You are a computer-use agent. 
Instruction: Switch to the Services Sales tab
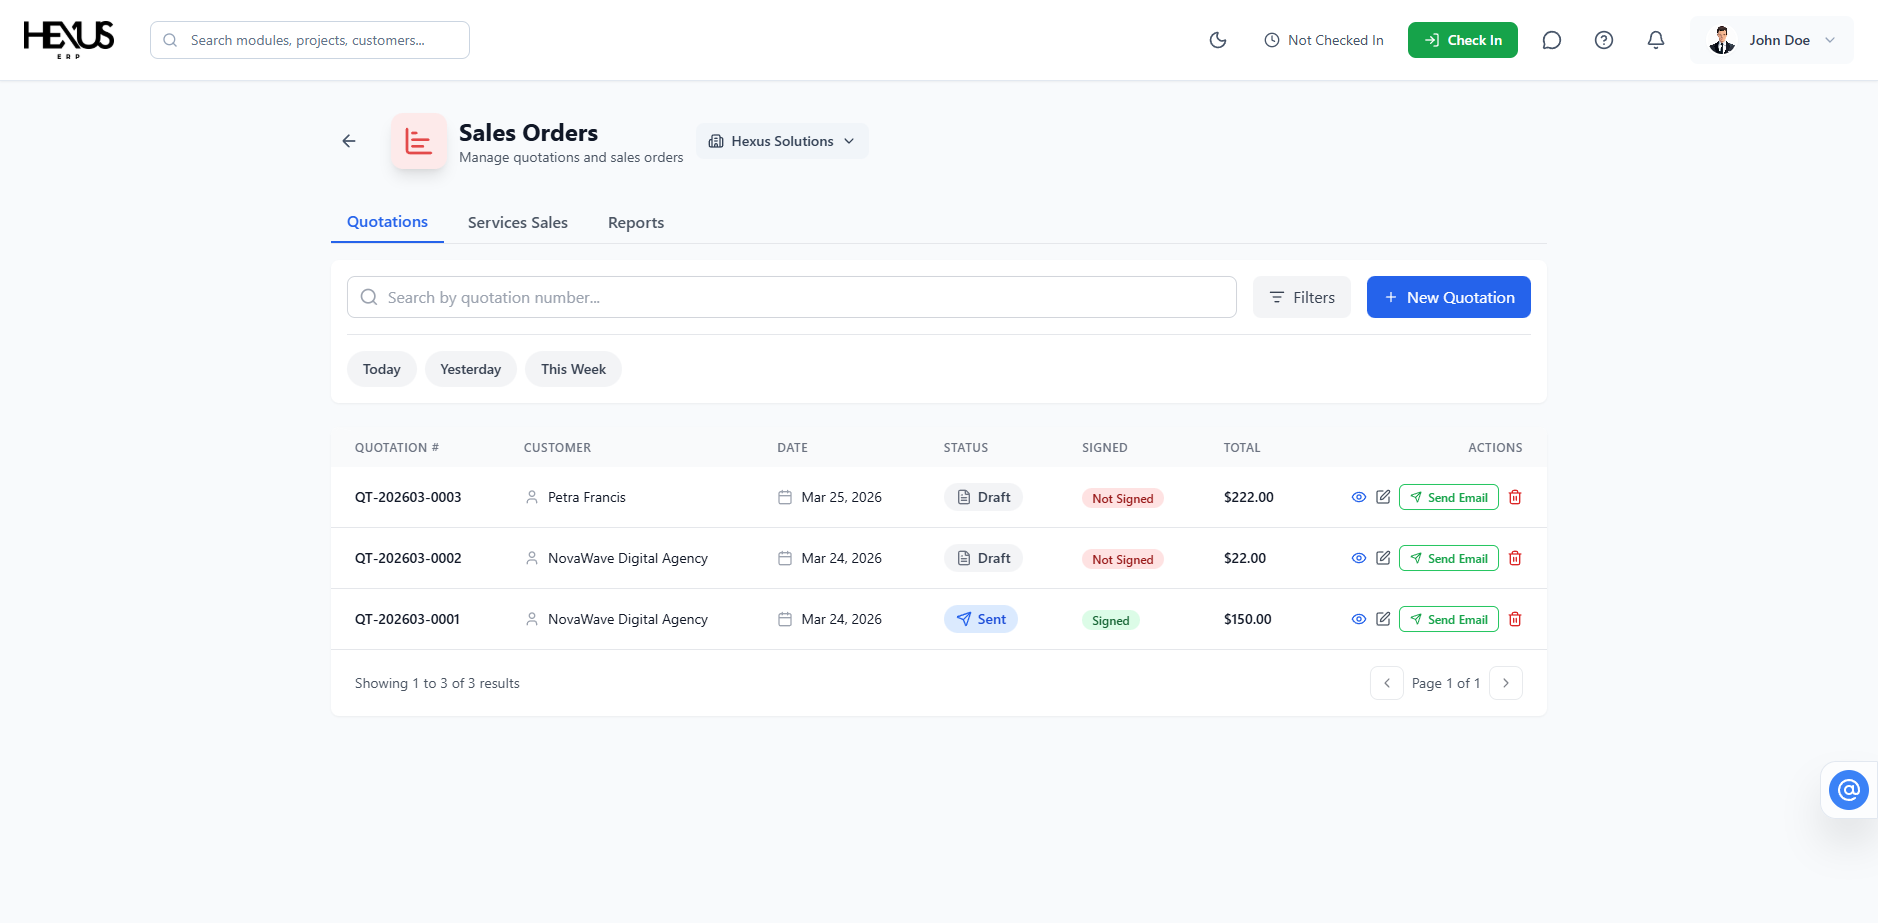click(x=518, y=223)
